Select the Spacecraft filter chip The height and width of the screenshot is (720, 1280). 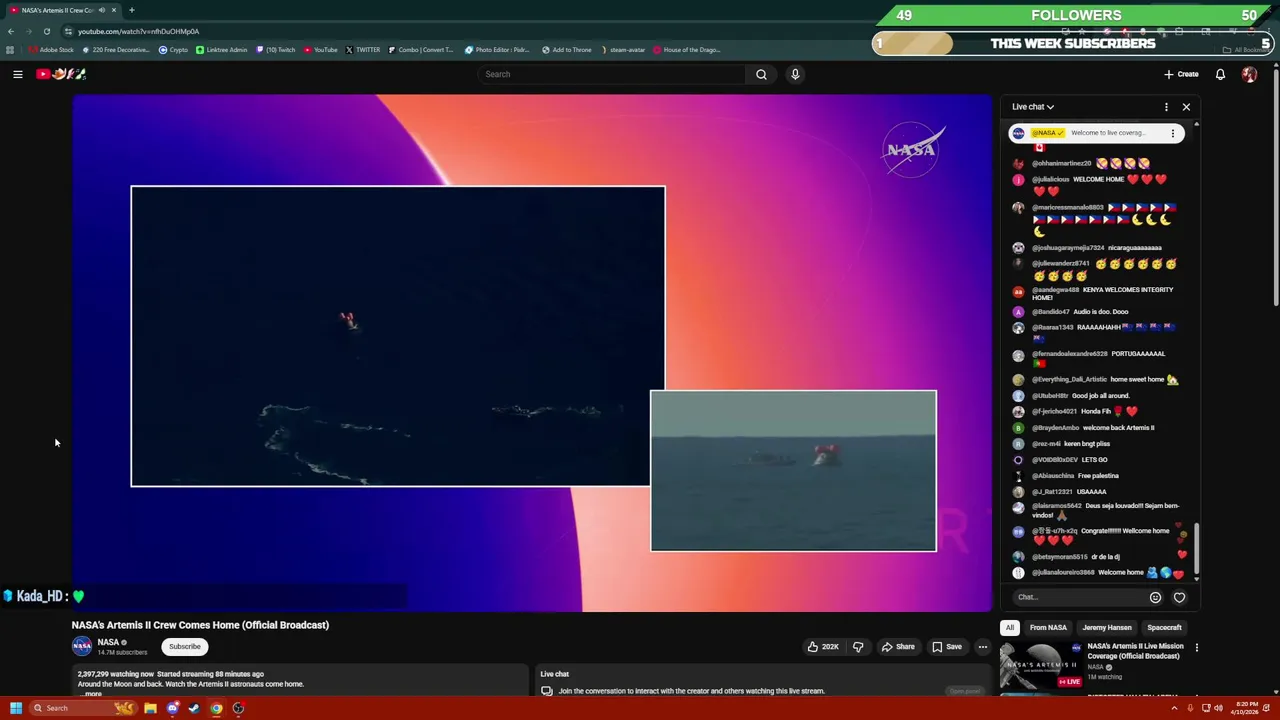click(x=1164, y=627)
